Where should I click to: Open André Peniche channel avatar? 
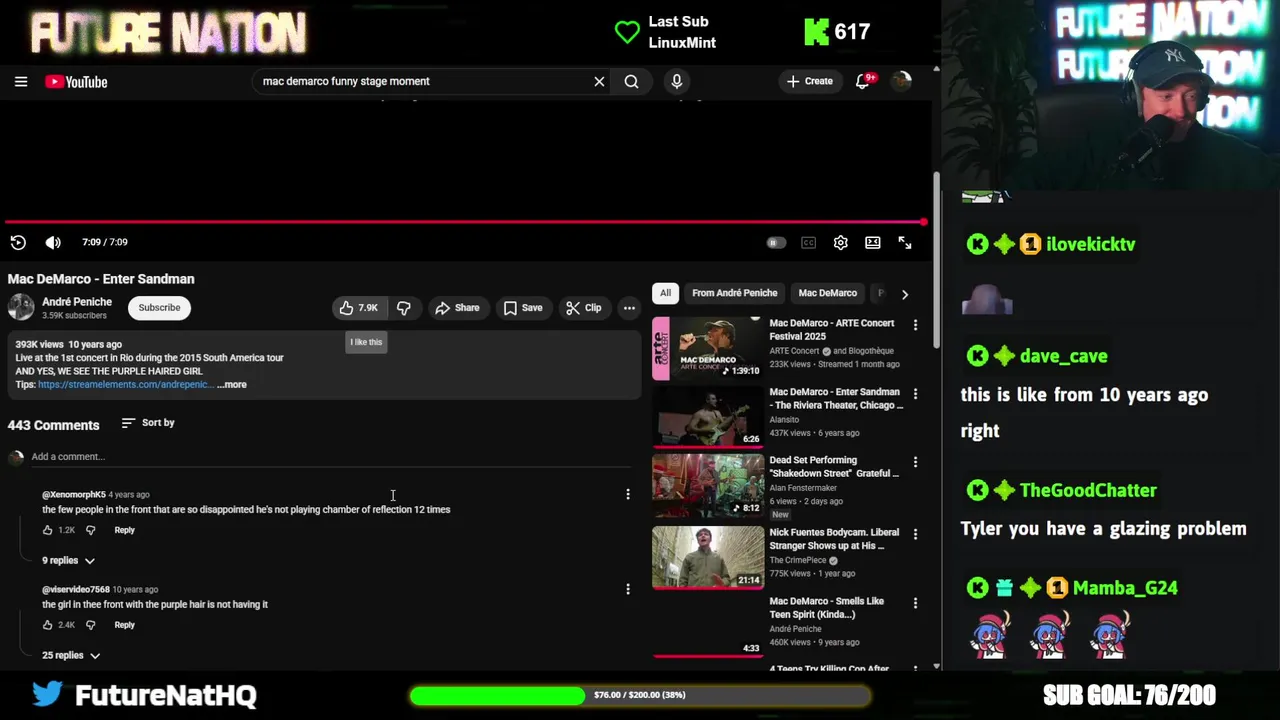click(x=21, y=307)
